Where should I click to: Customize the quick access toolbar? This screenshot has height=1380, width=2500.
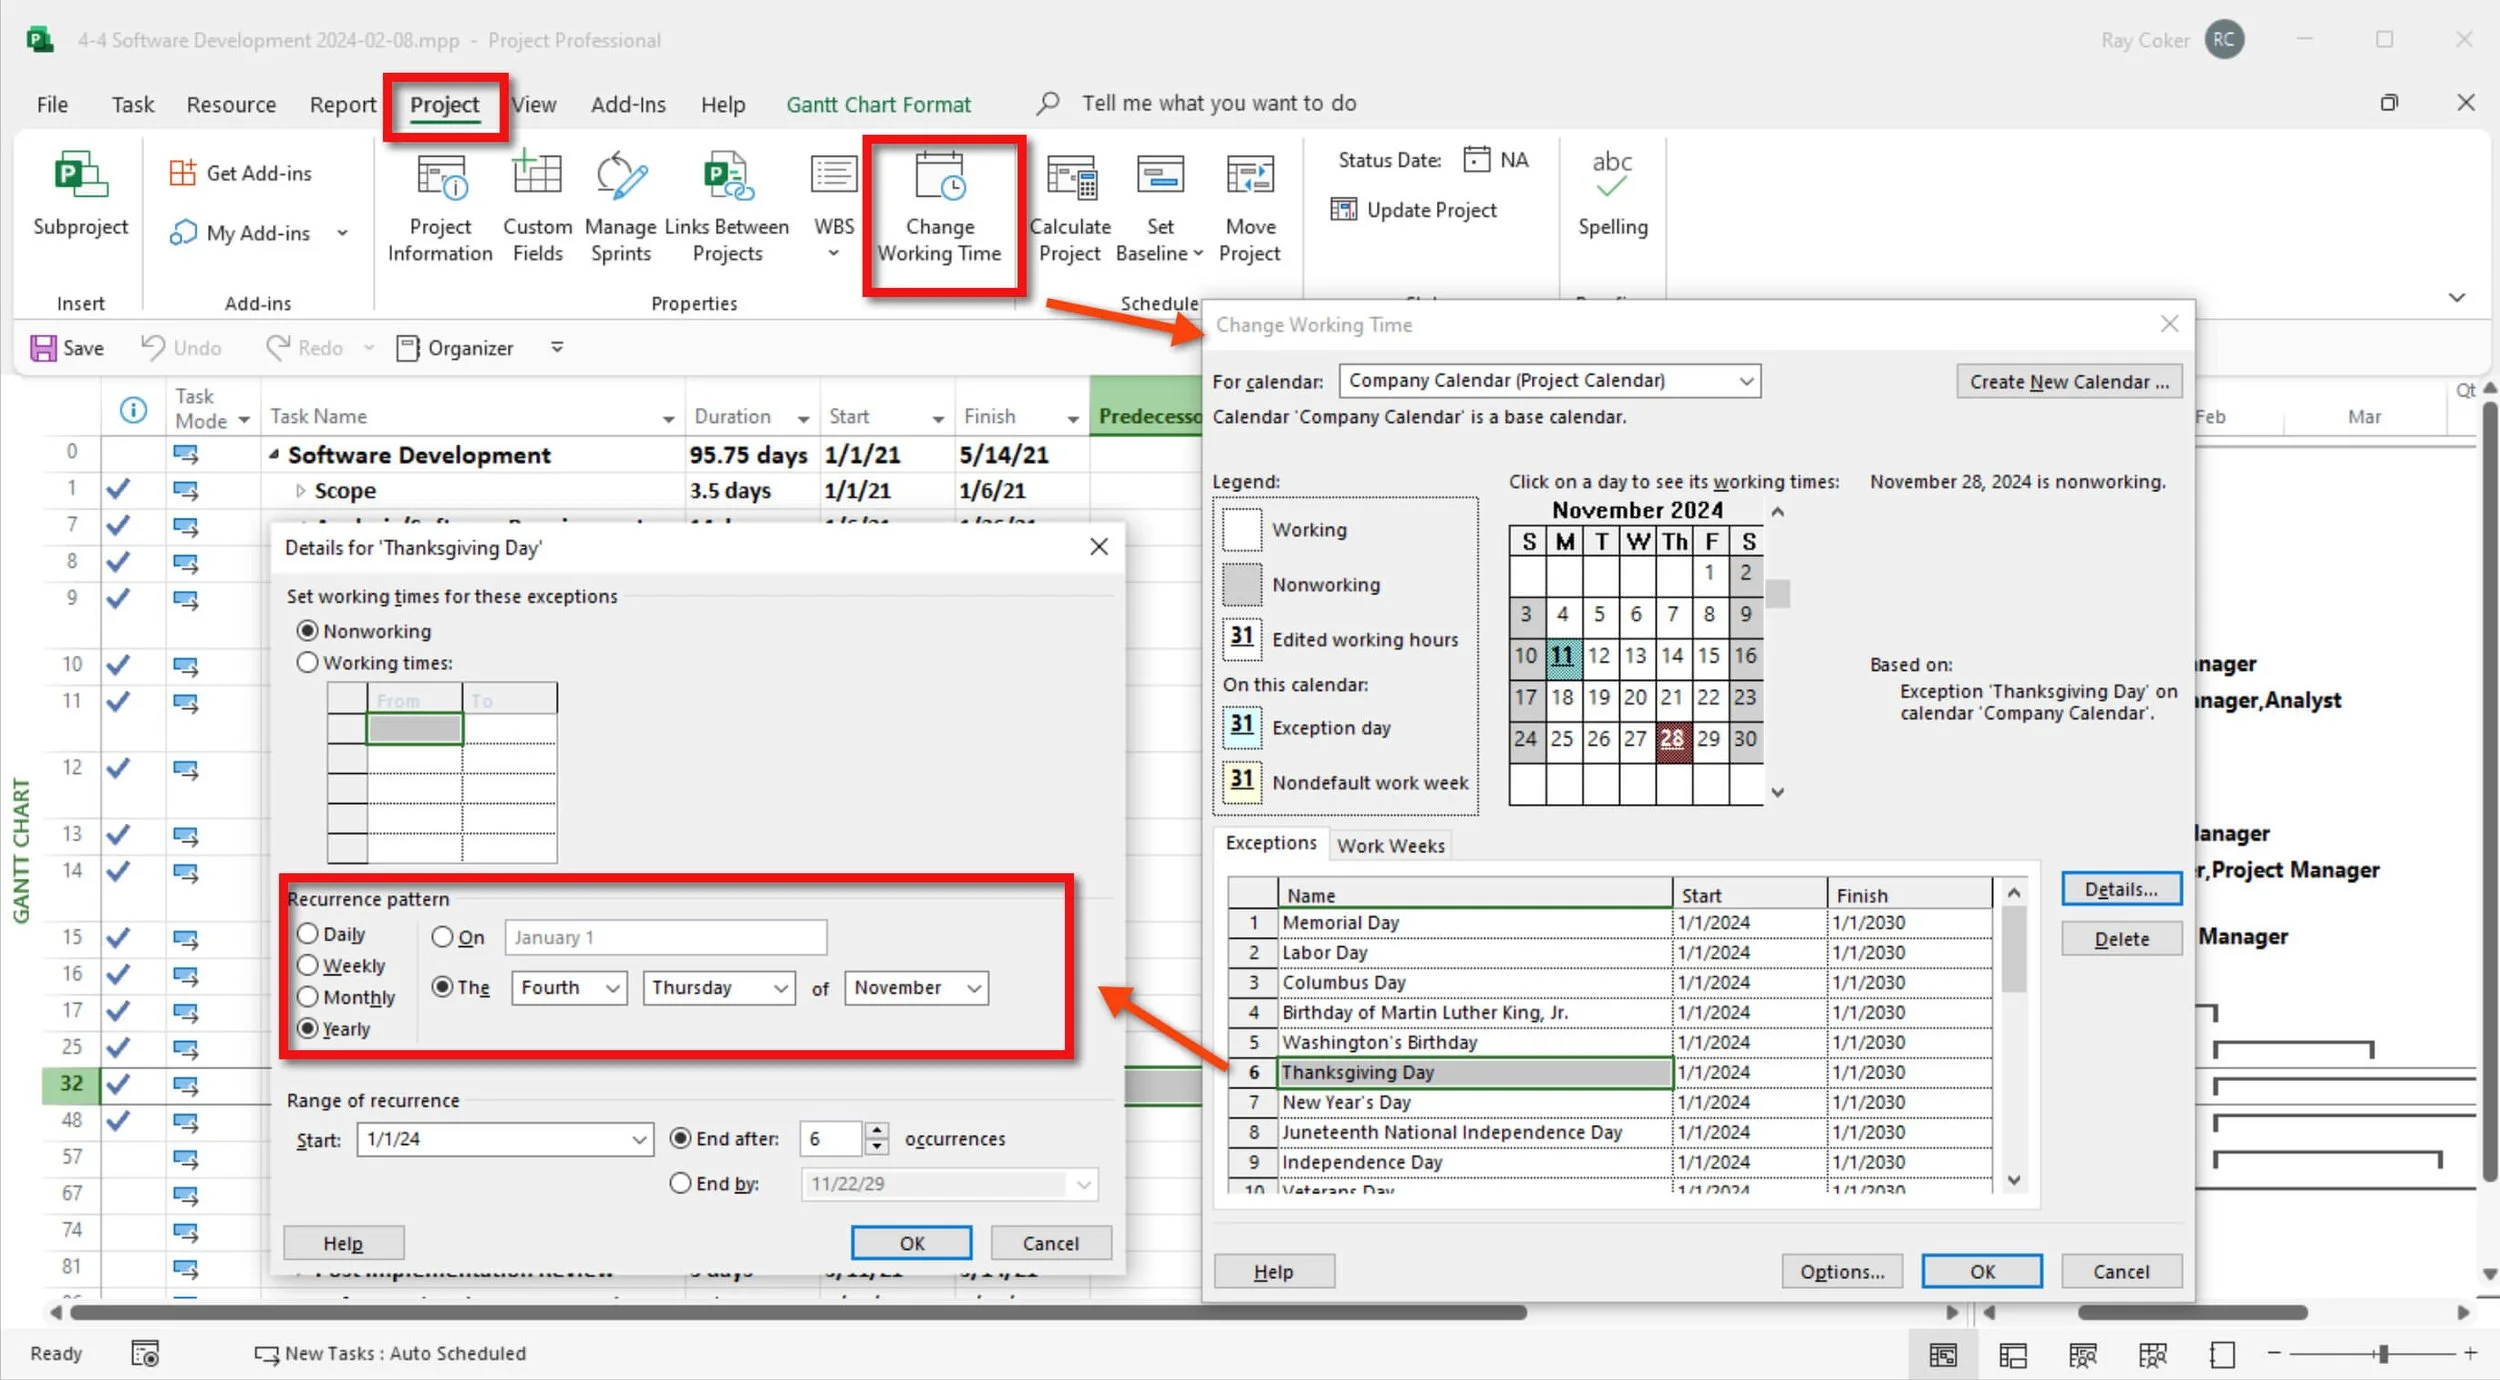[x=557, y=347]
